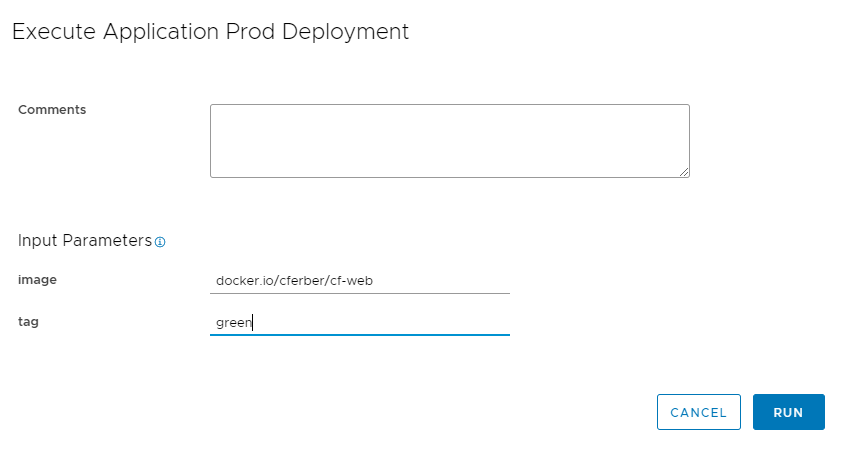Screen dimensions: 843x450
Task: Click the image parameter label
Action: pyautogui.click(x=37, y=280)
